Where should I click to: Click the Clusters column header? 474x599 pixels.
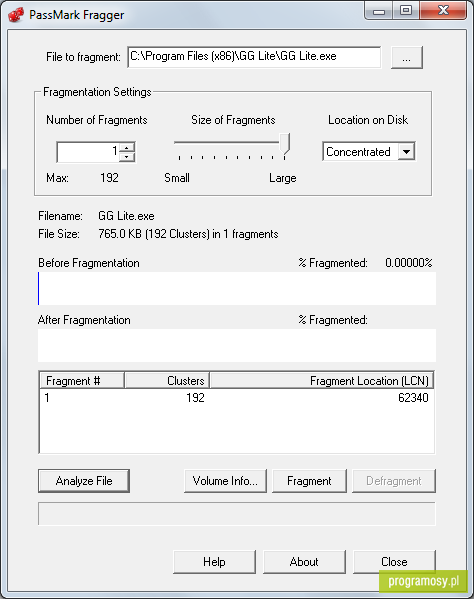(167, 381)
